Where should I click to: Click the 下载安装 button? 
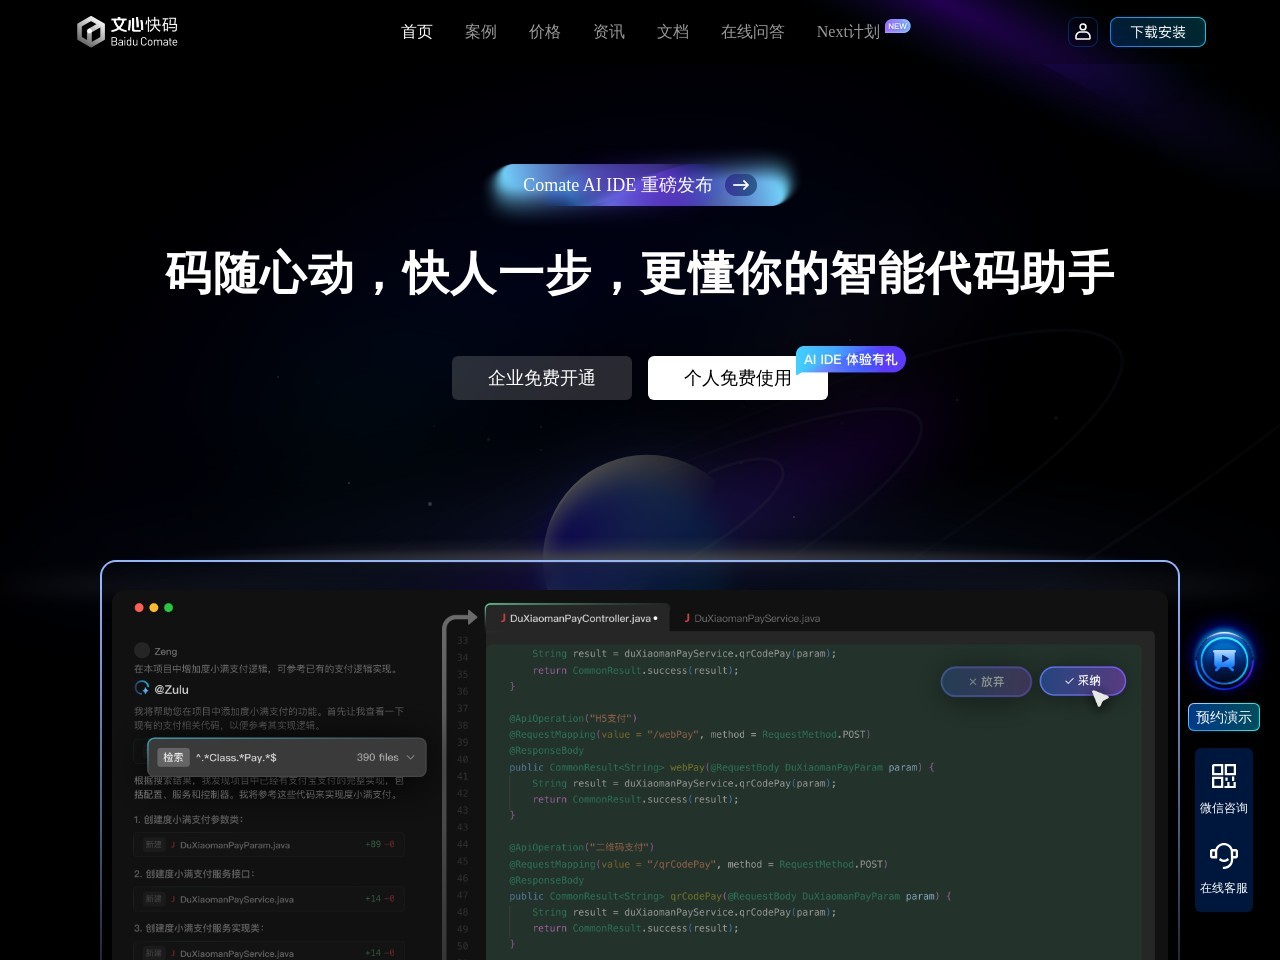click(1158, 32)
